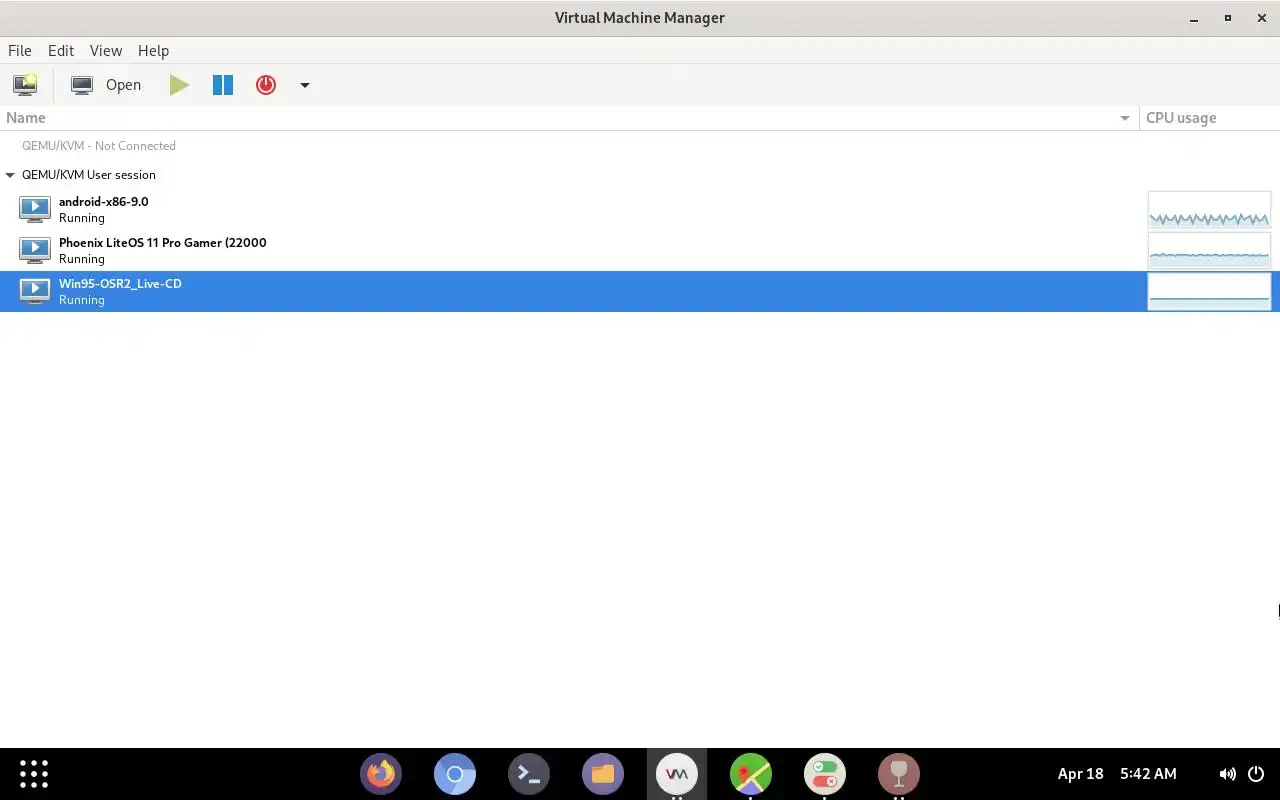Open the shutdown options dropdown arrow
1280x800 pixels.
pos(305,85)
